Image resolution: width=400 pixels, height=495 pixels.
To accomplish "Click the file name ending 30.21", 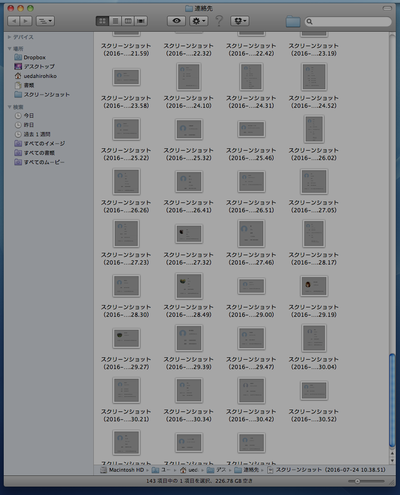I will [x=126, y=415].
